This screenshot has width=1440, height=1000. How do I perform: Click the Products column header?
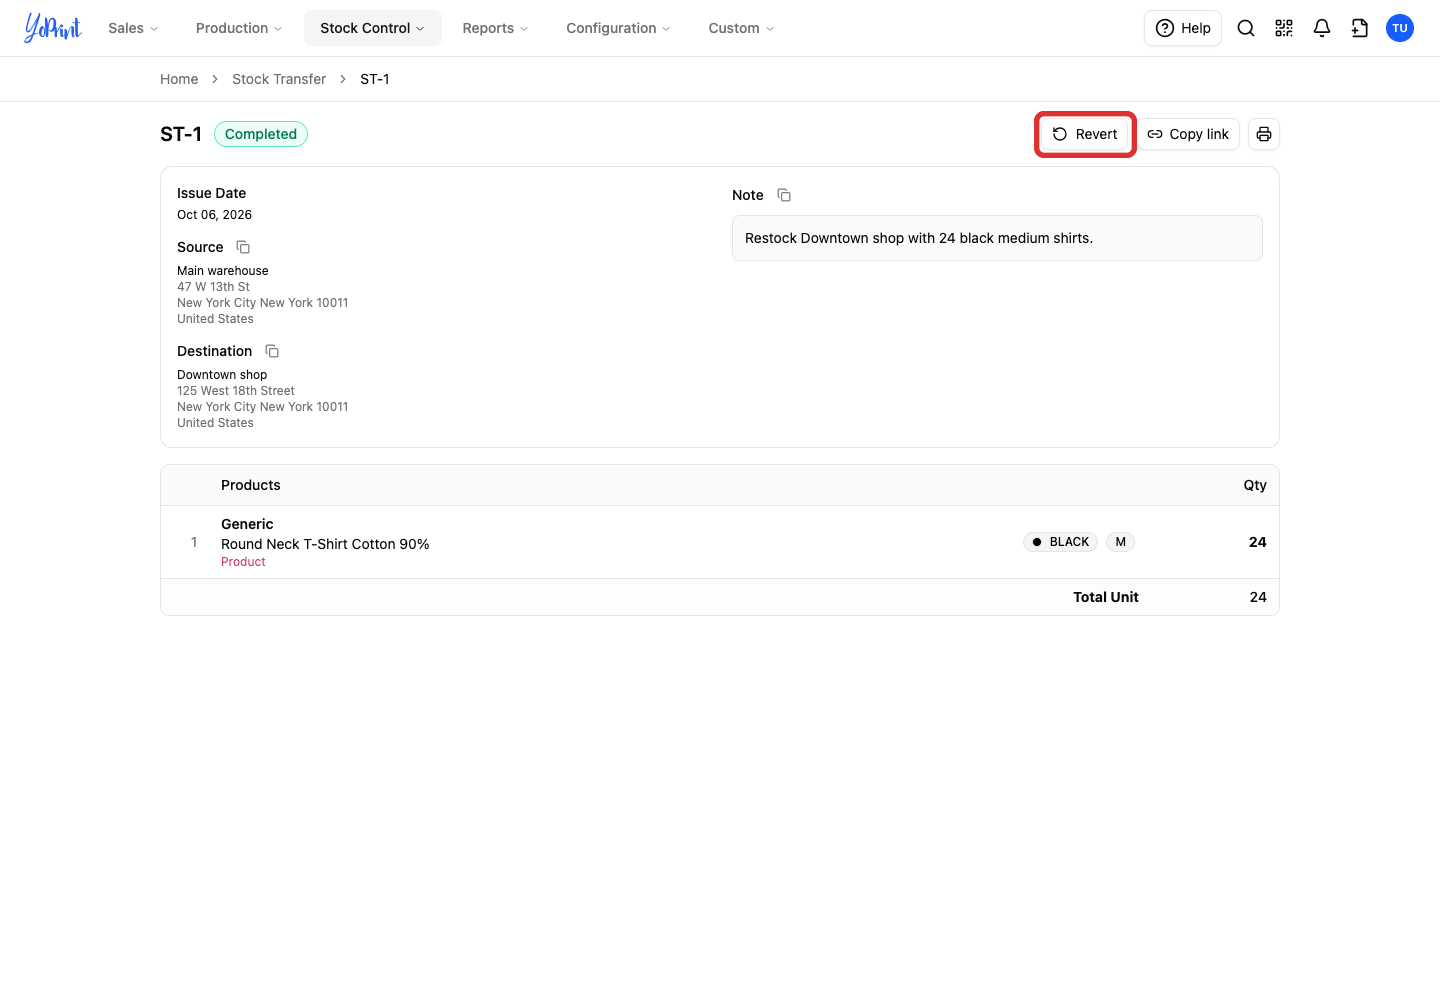point(251,485)
